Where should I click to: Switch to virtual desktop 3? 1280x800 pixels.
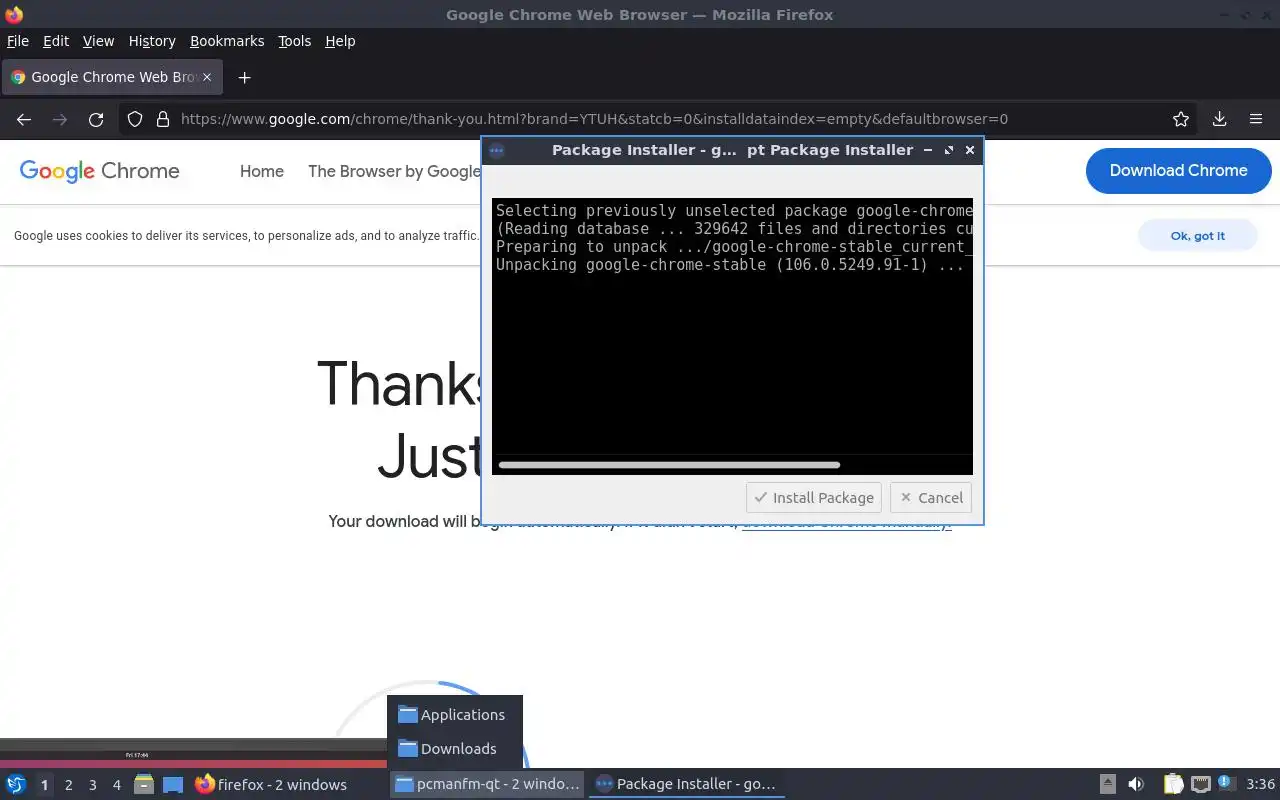pyautogui.click(x=93, y=785)
